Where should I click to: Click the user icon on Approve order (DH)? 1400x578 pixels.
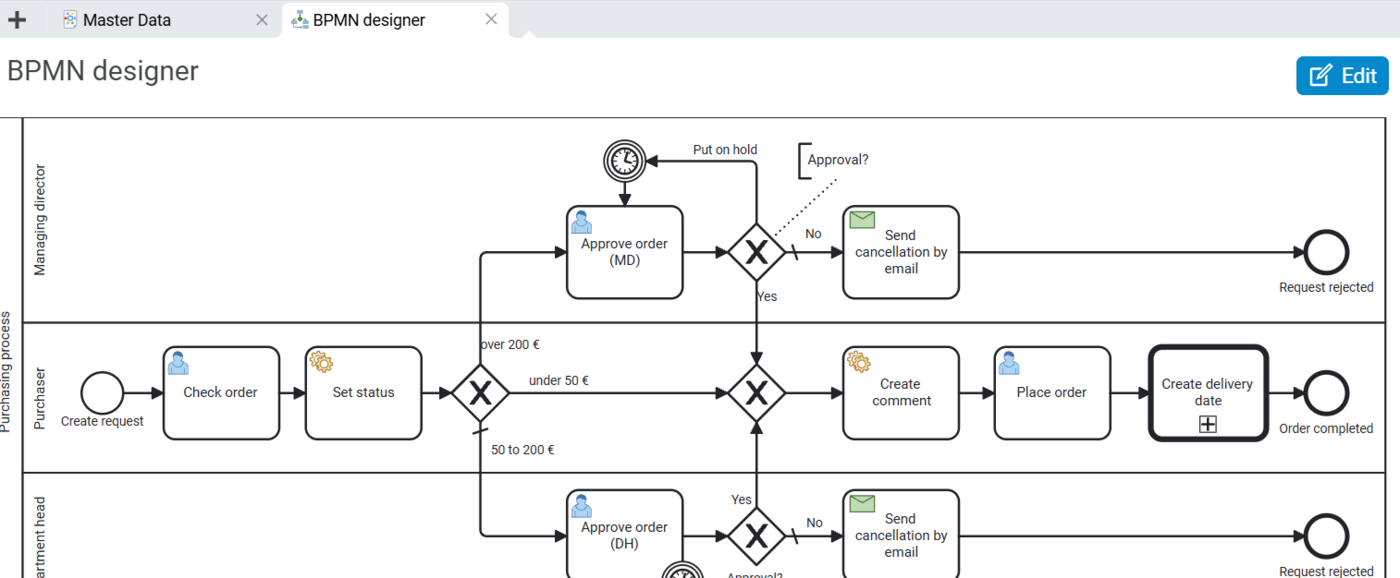(x=581, y=504)
